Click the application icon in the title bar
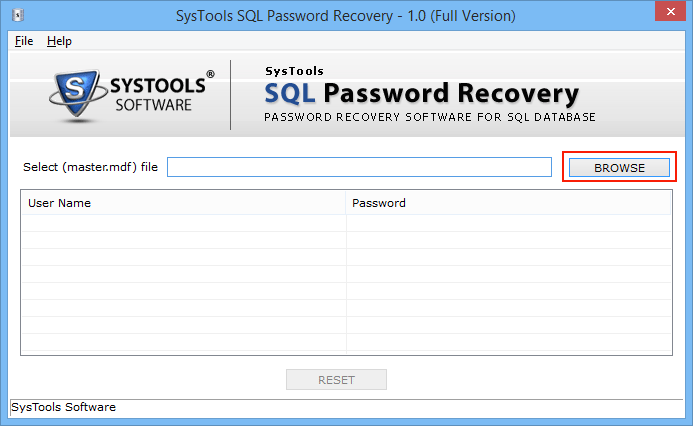693x426 pixels. [x=18, y=15]
